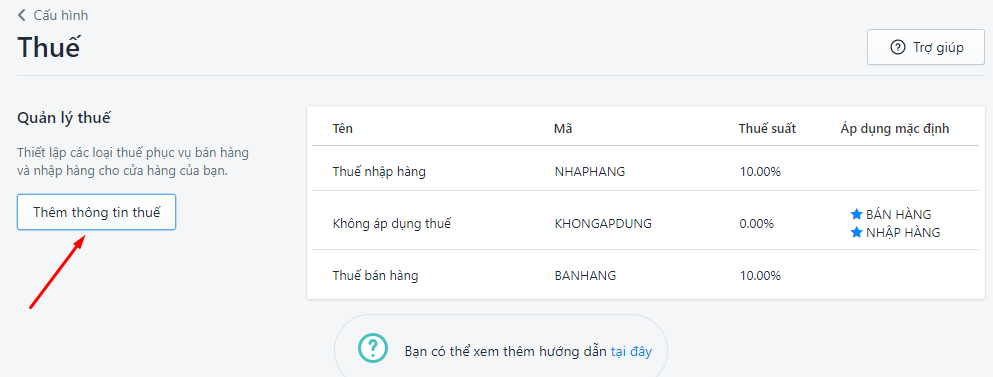The image size is (993, 377).
Task: Select the KHONGAPDUNG tax code
Action: point(603,223)
